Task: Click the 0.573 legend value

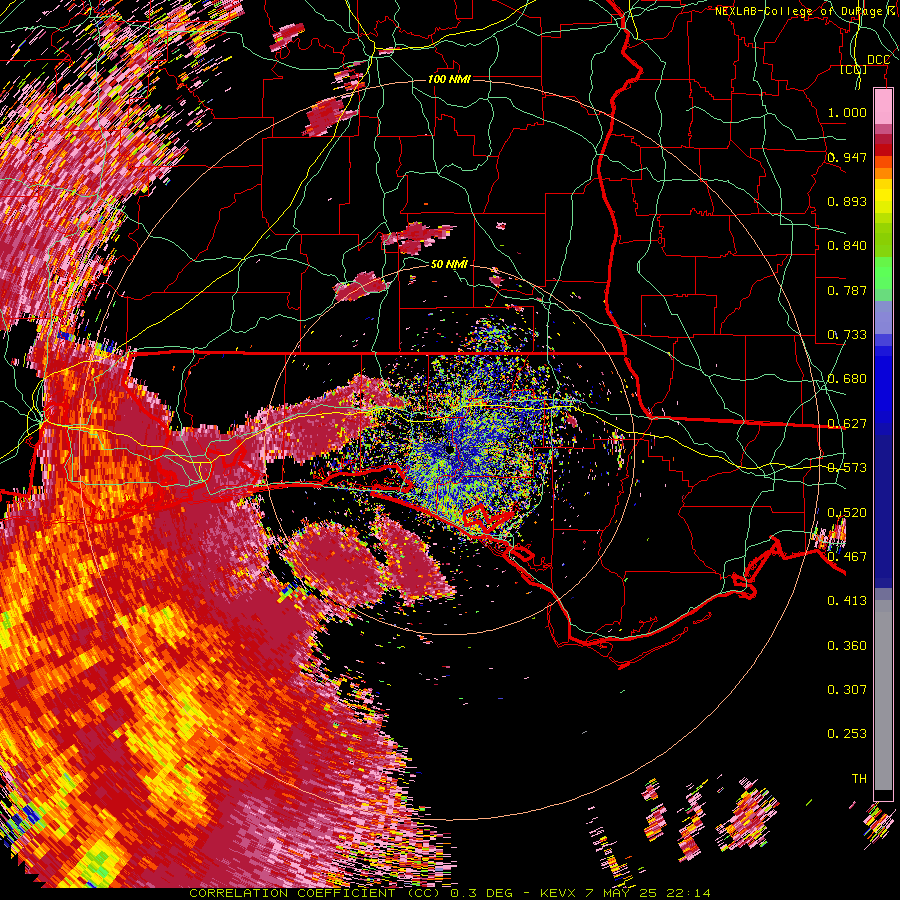Action: click(x=847, y=468)
